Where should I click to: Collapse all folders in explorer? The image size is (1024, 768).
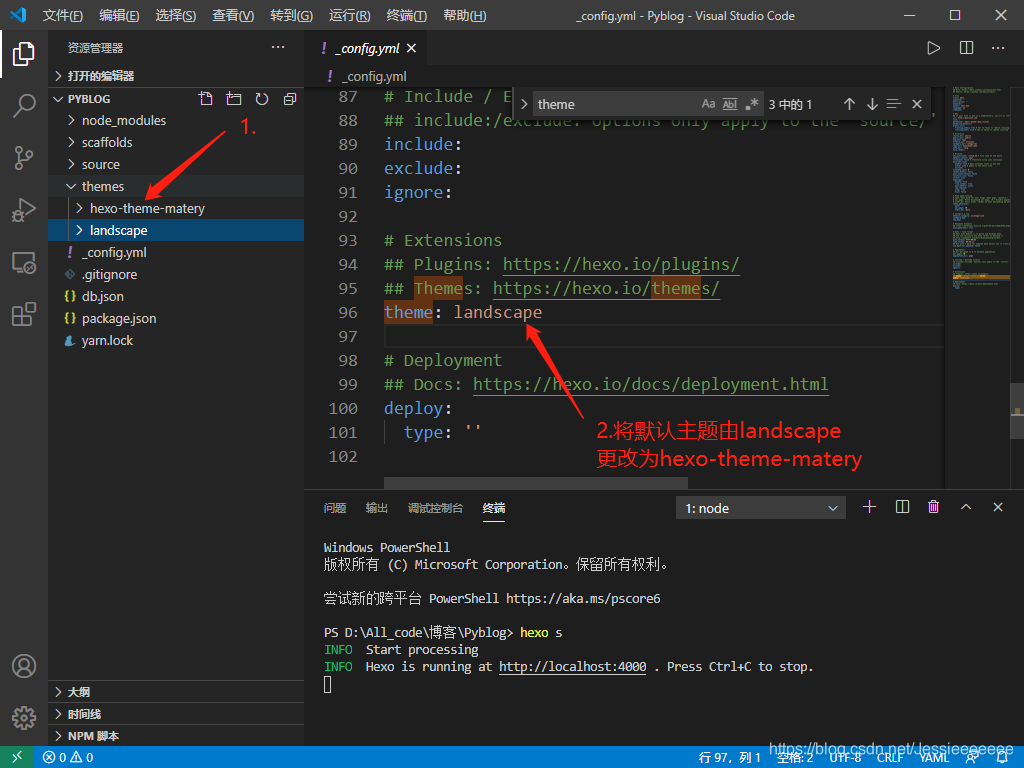point(290,99)
